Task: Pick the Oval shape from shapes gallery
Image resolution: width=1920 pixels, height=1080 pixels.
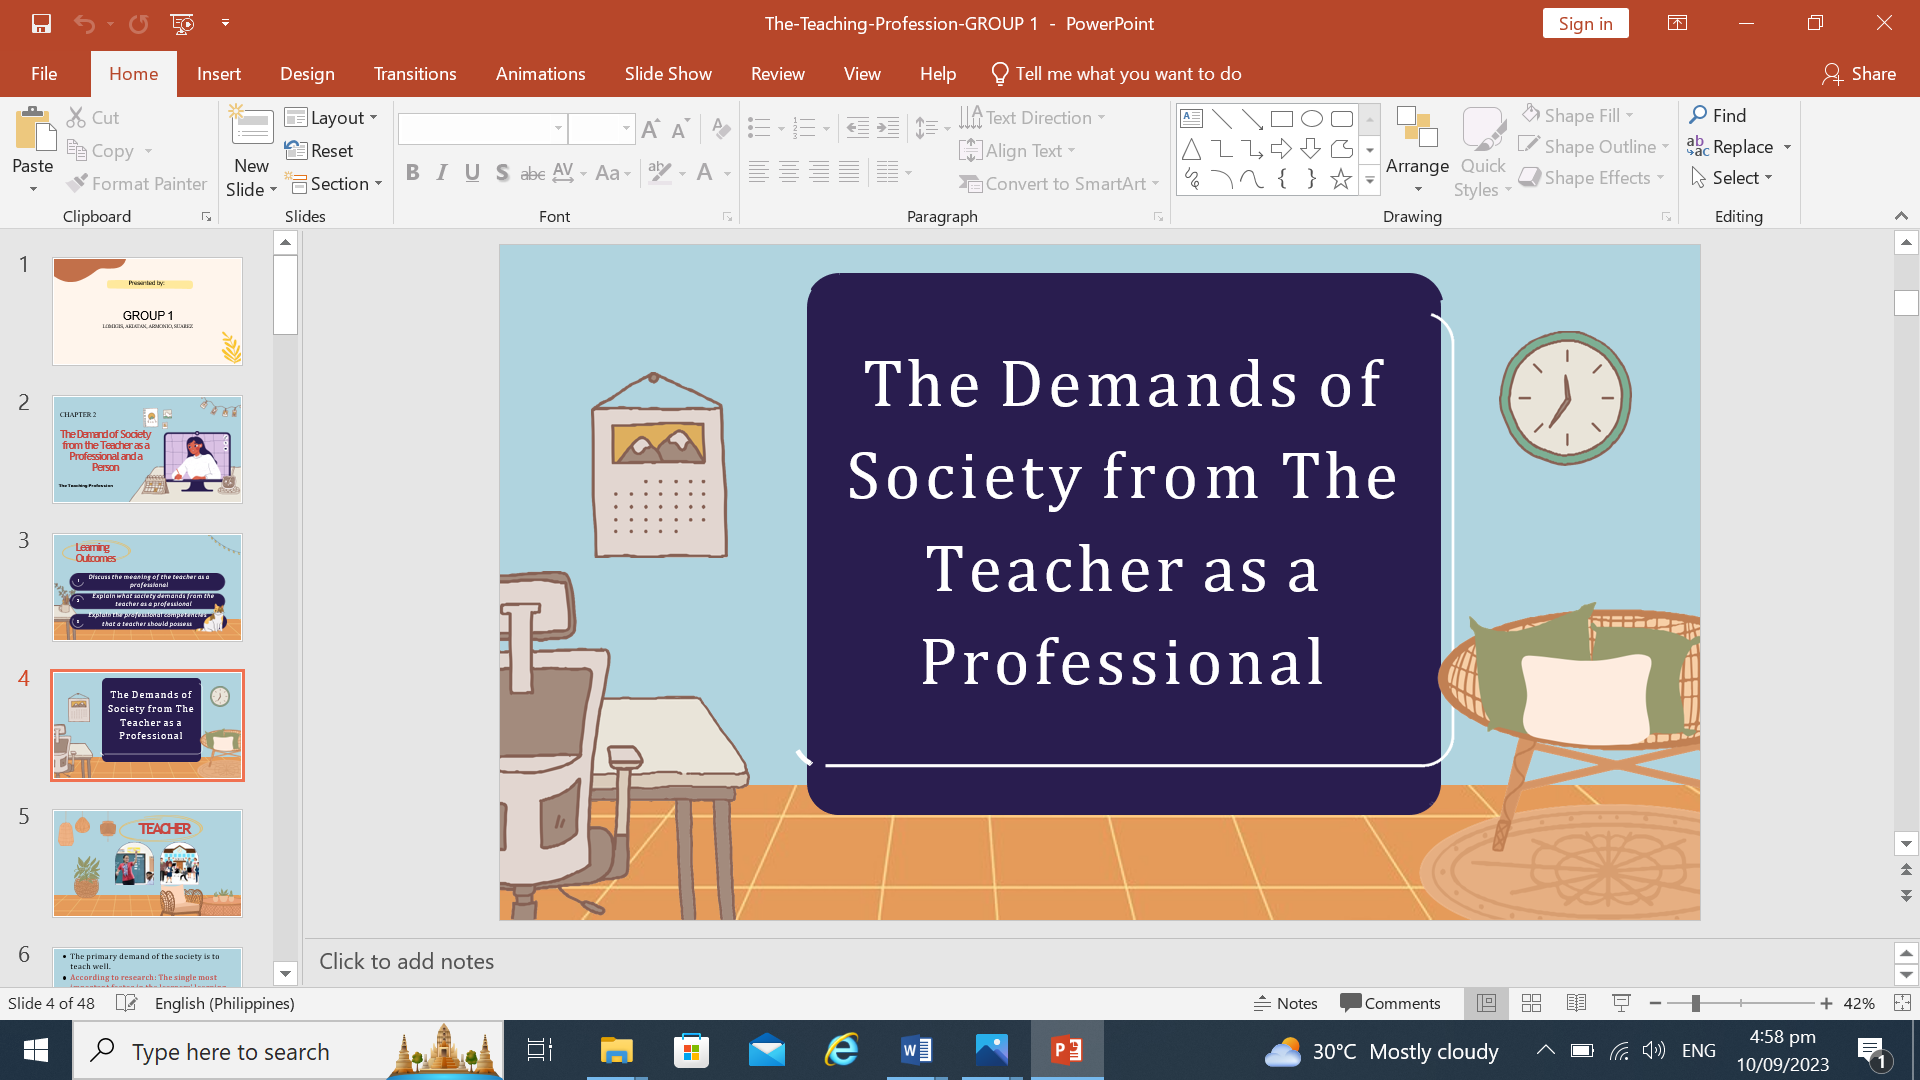Action: point(1312,118)
